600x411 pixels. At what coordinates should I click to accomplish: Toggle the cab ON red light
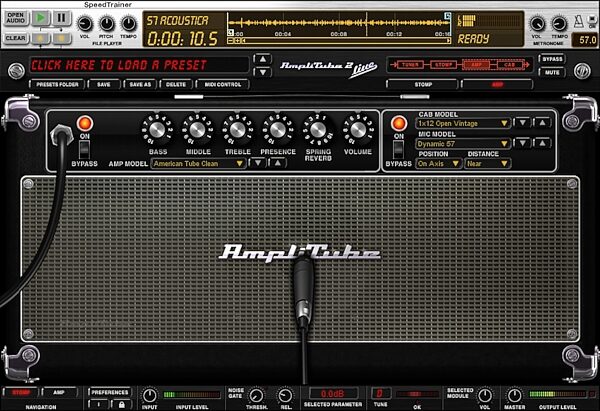pyautogui.click(x=398, y=124)
